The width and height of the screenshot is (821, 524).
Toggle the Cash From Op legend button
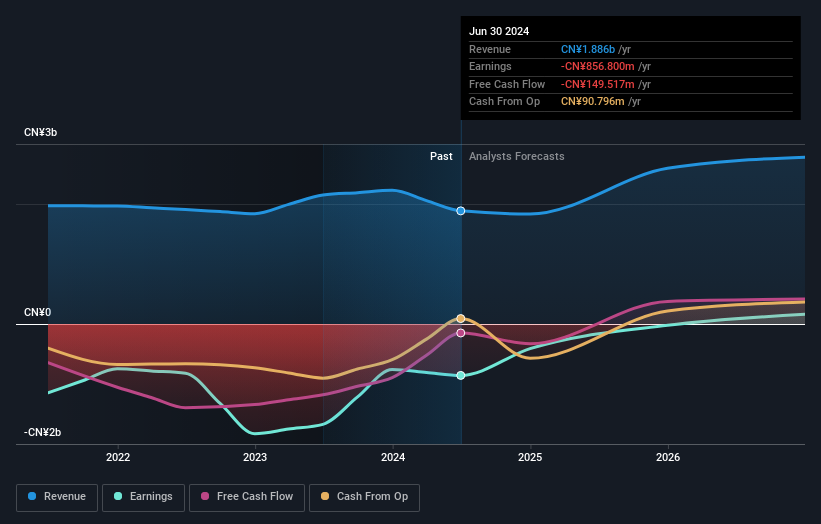(x=364, y=497)
